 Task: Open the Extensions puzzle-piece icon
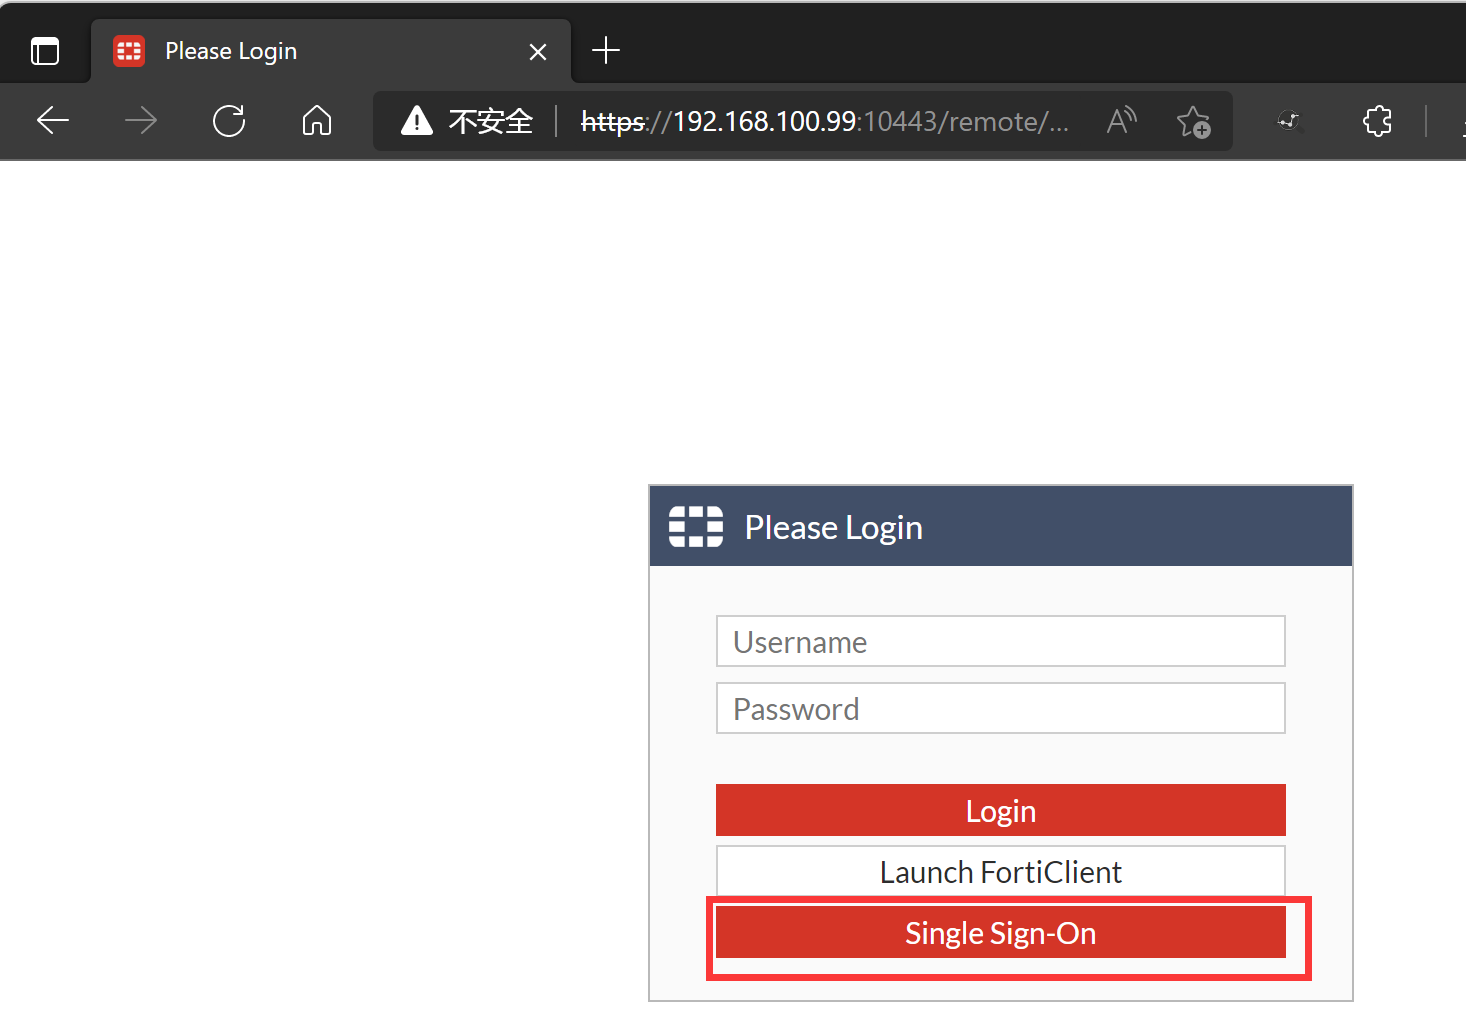click(x=1377, y=121)
